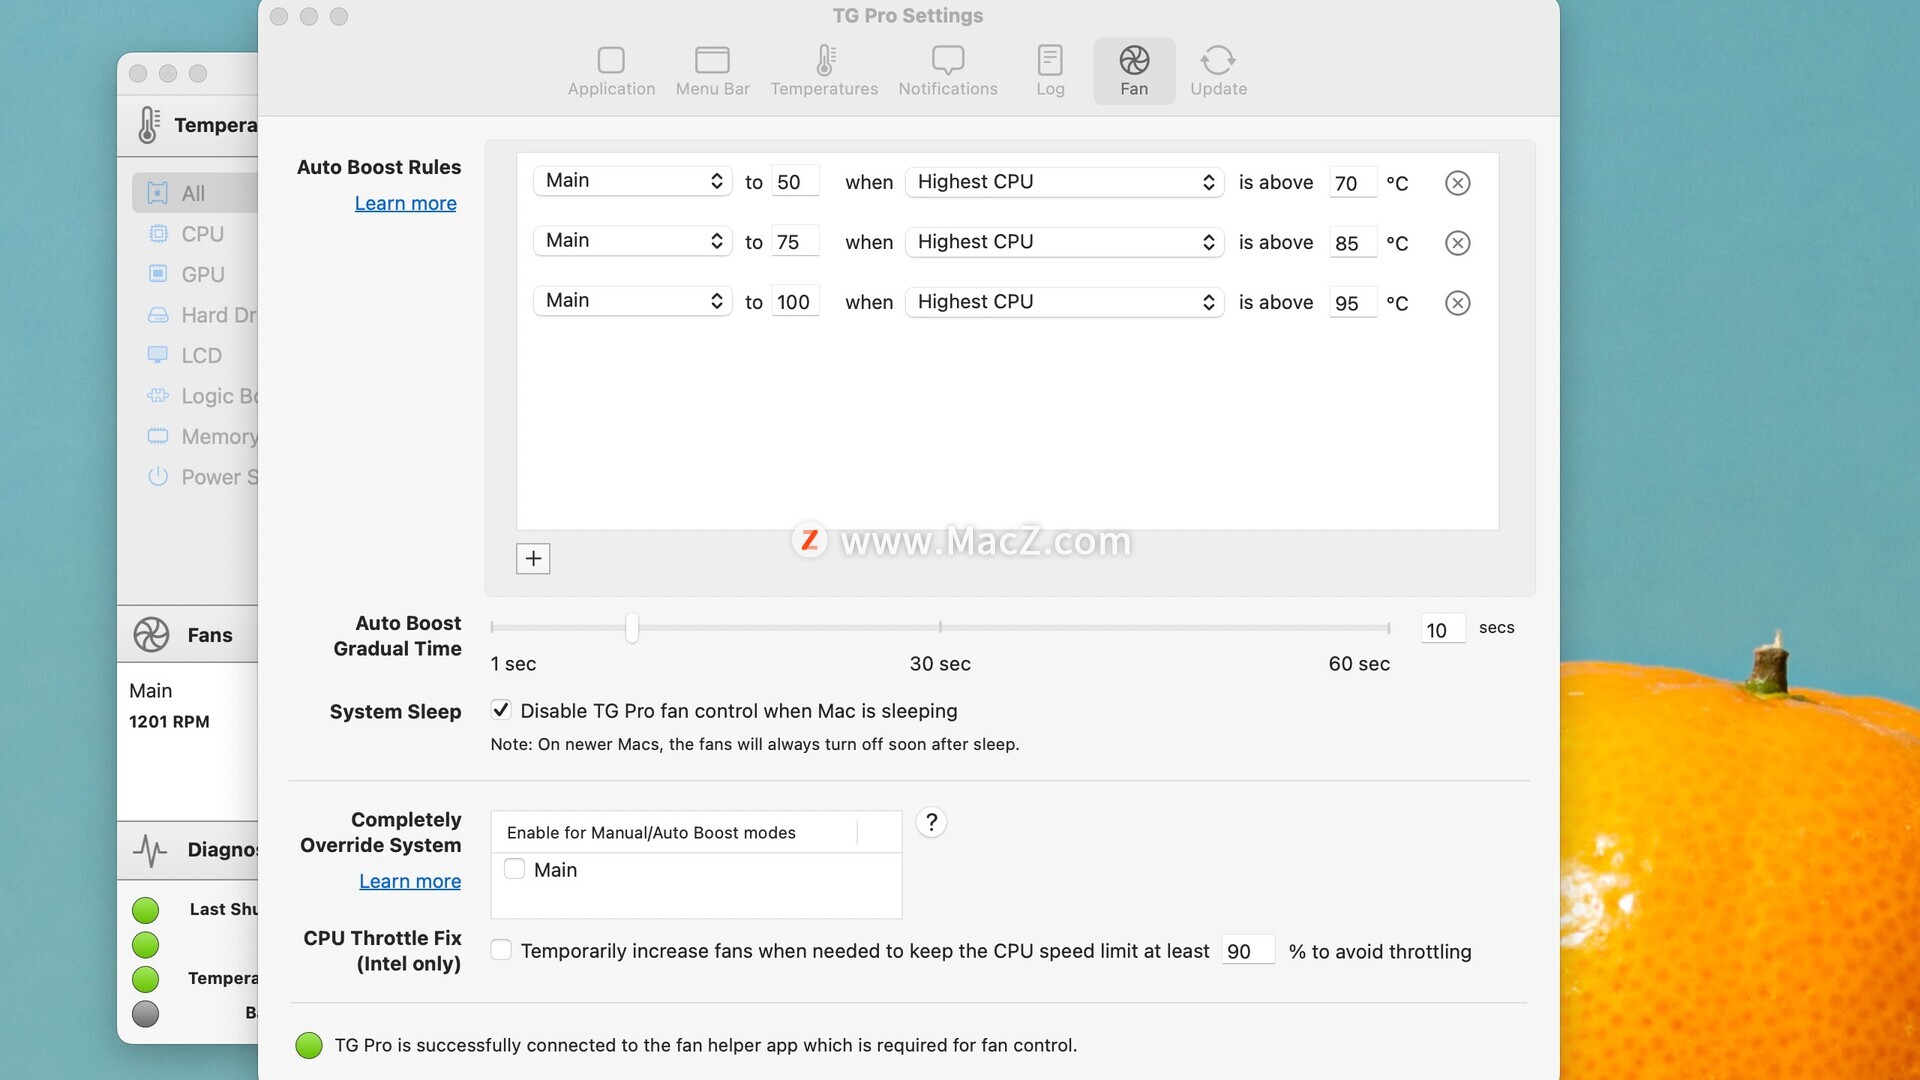This screenshot has height=1080, width=1920.
Task: Select All sensors in the main window sidebar
Action: click(x=195, y=193)
